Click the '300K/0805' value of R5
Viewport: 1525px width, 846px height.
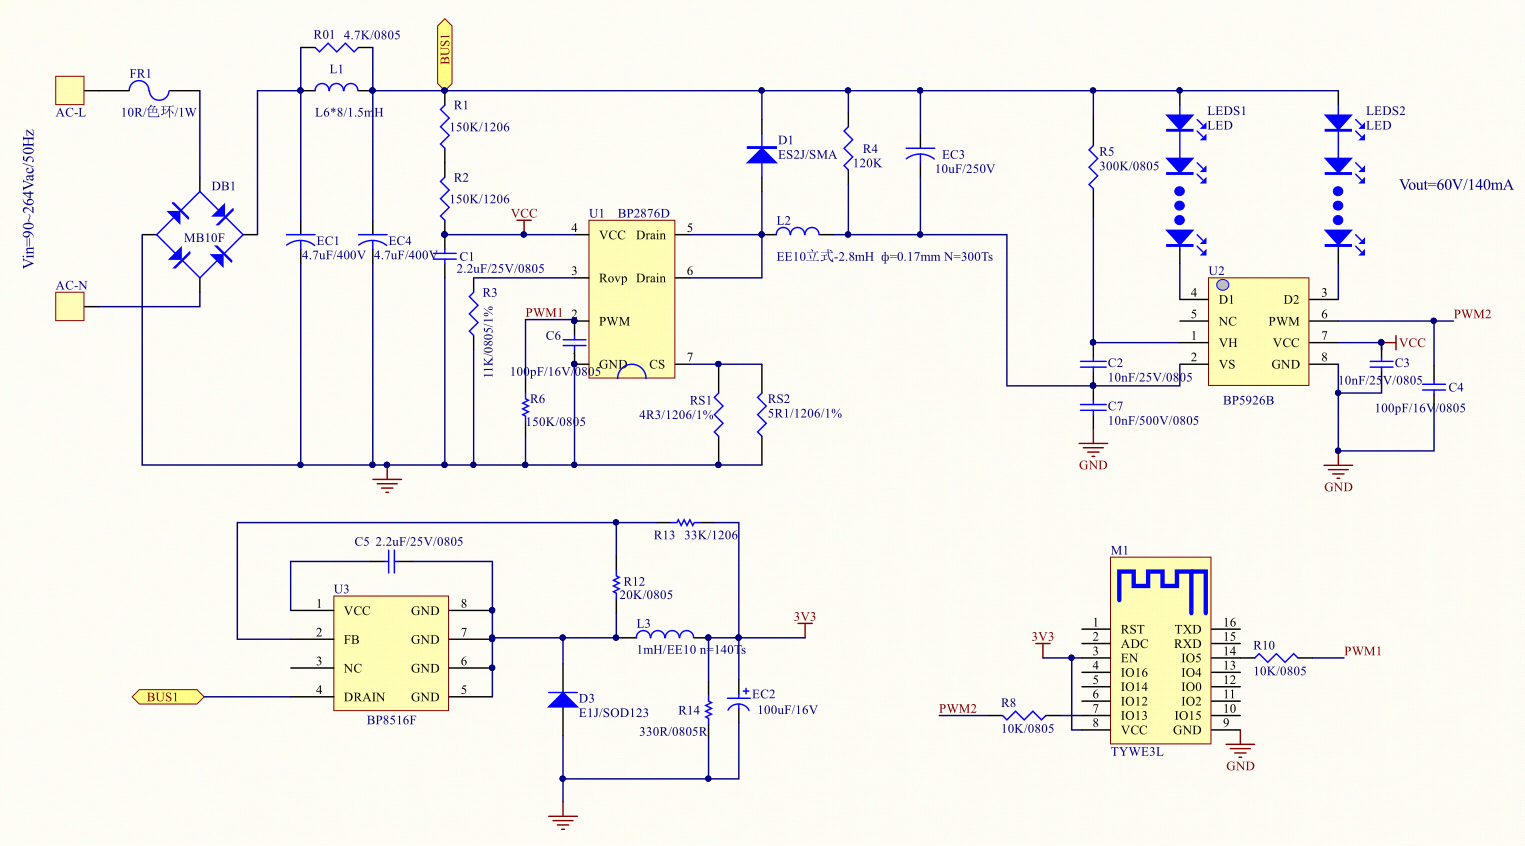click(x=1129, y=166)
